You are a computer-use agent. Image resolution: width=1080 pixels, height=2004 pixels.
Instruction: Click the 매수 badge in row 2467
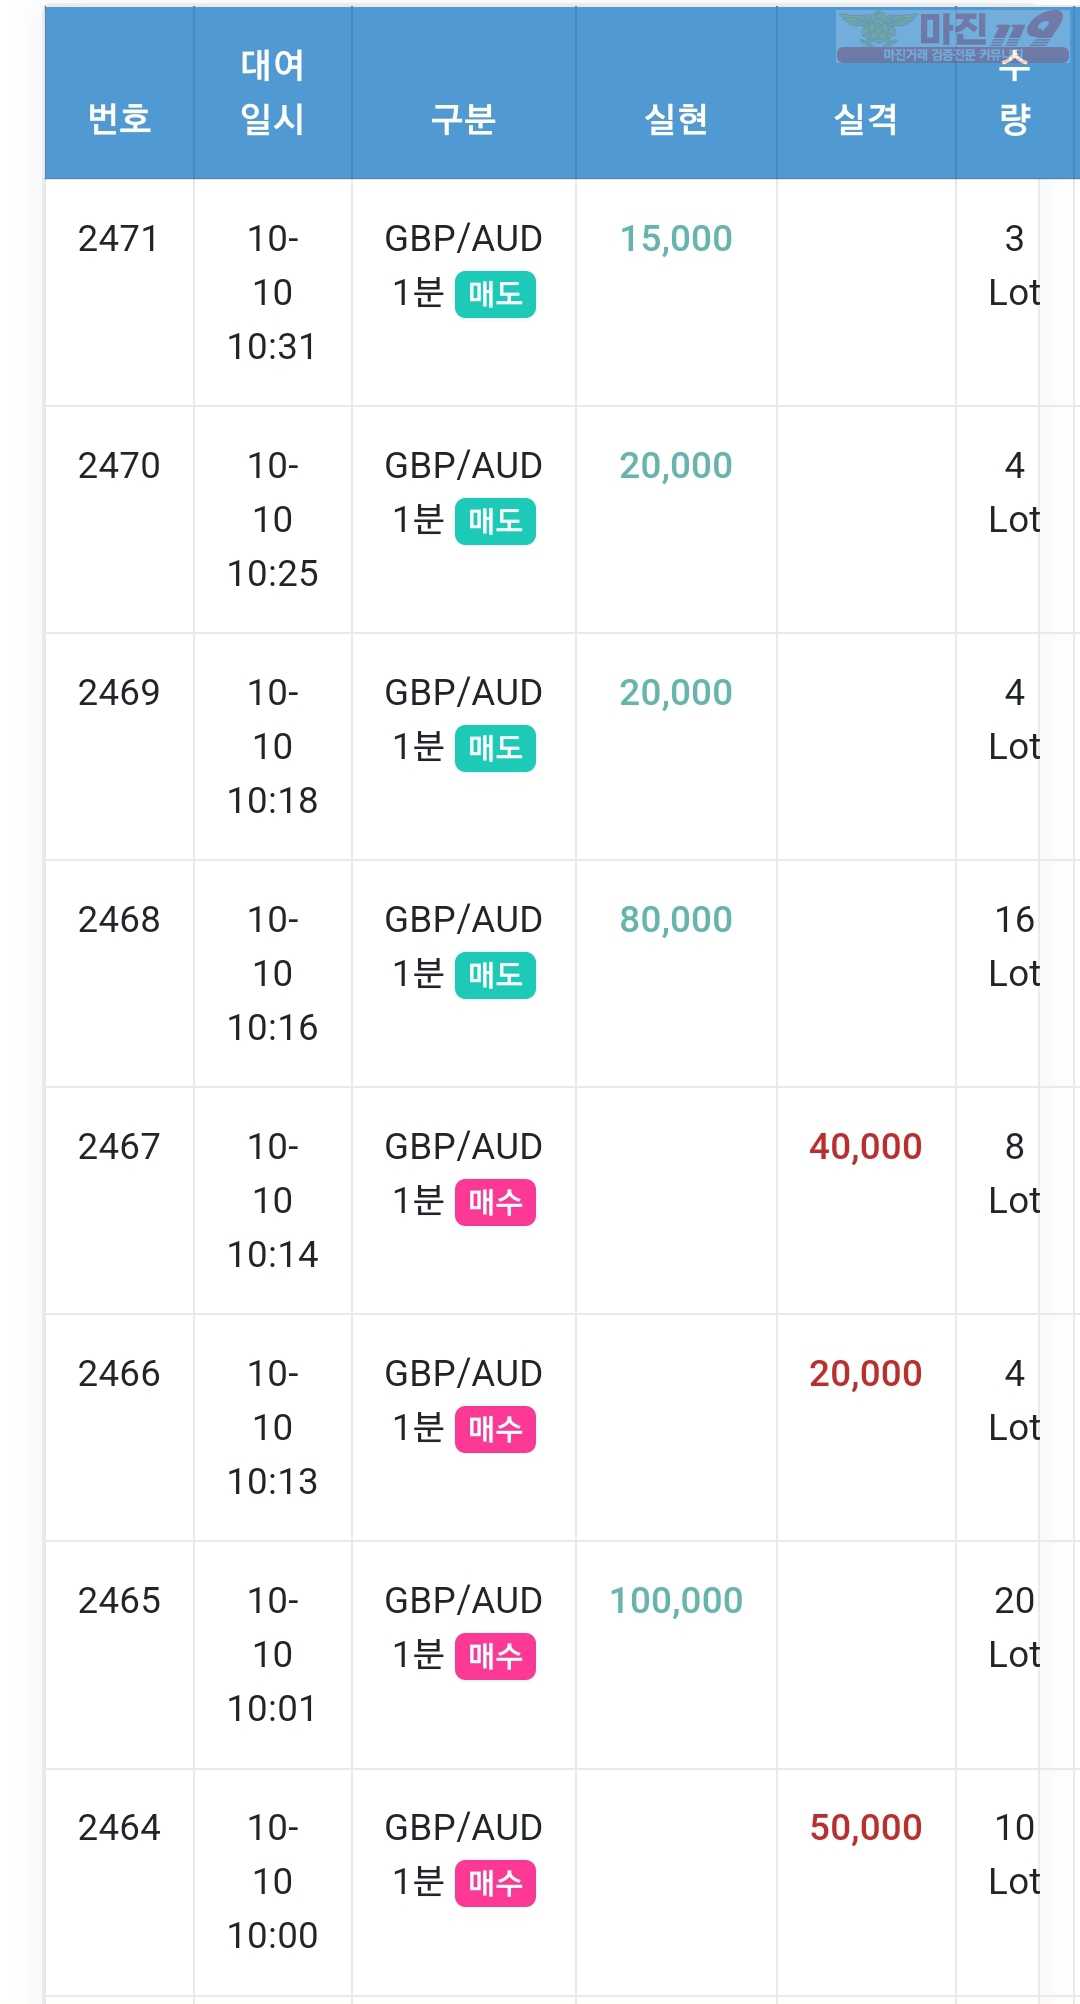click(x=495, y=1202)
